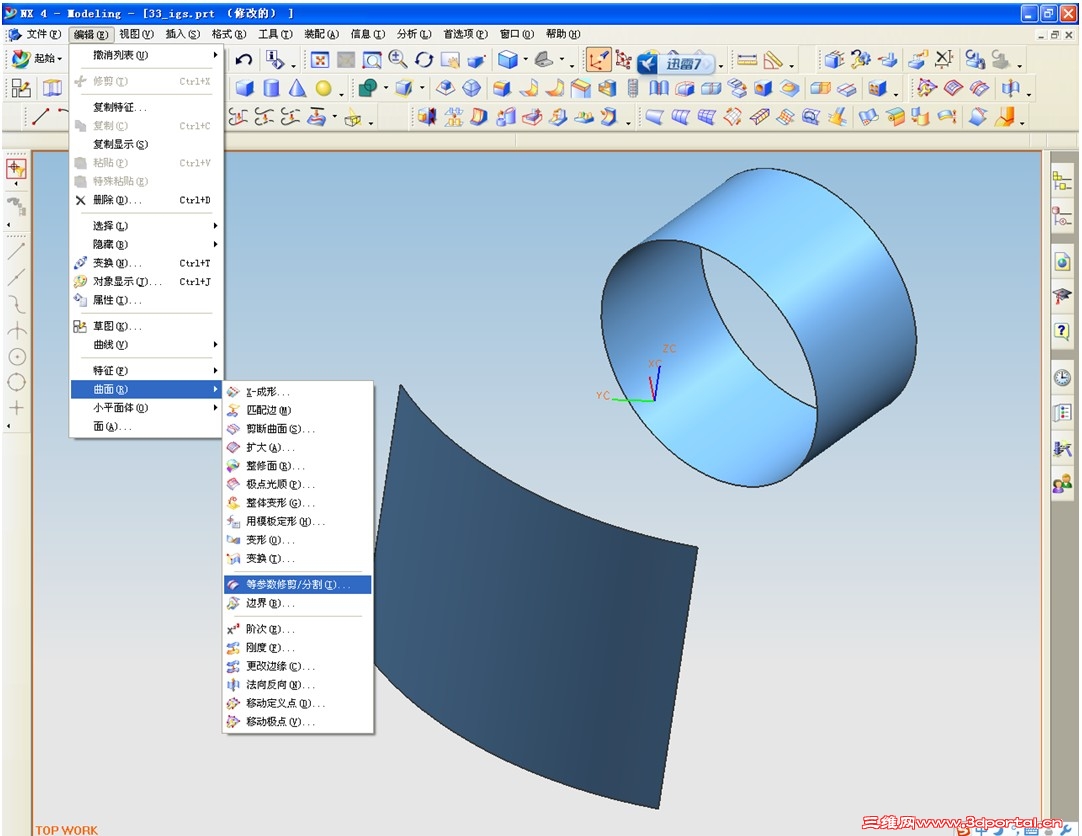This screenshot has height=836, width=1082.
Task: Click 变换 Ctrl+T in Edit menu
Action: click(146, 263)
